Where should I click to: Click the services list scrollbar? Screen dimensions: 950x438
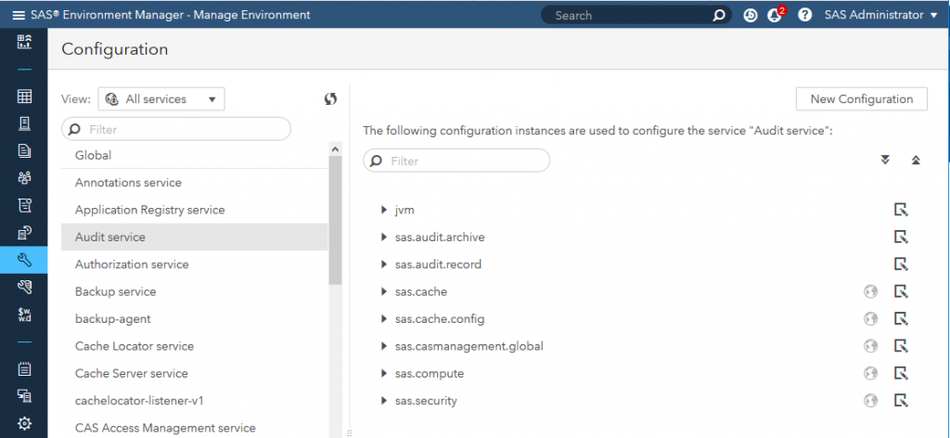click(x=335, y=220)
